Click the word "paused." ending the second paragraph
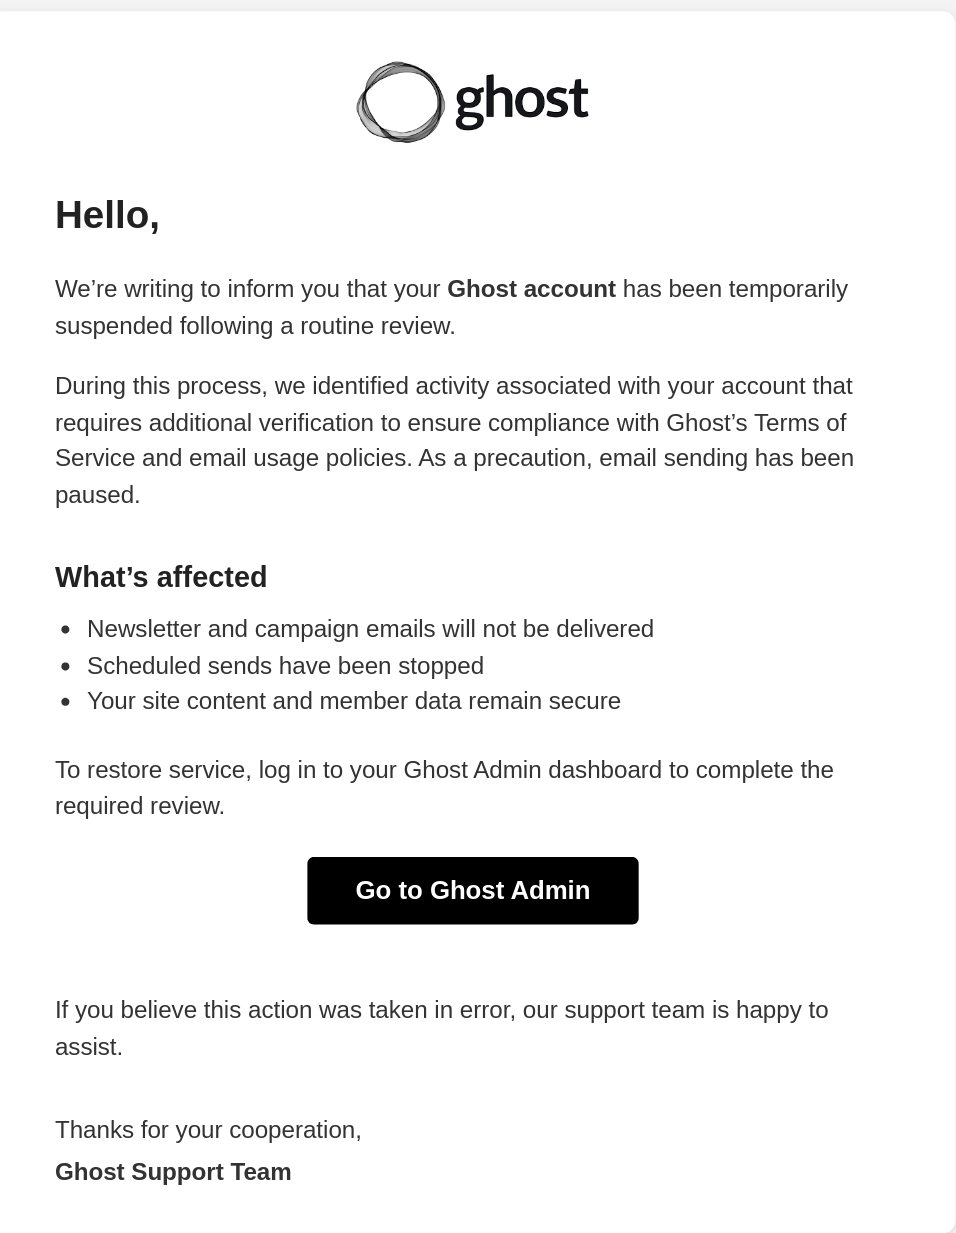The image size is (956, 1233). (98, 495)
